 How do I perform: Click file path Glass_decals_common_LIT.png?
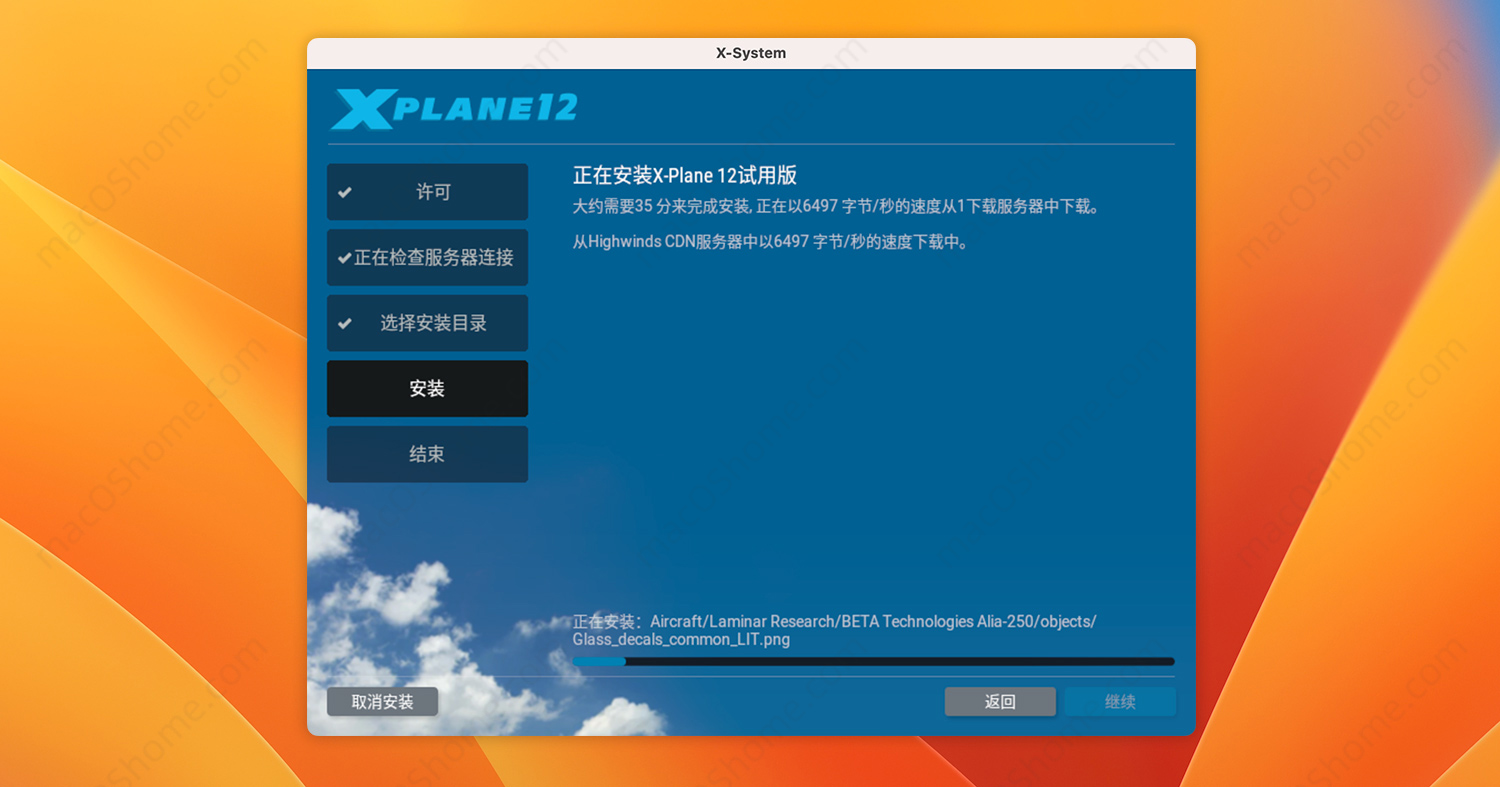click(x=681, y=640)
